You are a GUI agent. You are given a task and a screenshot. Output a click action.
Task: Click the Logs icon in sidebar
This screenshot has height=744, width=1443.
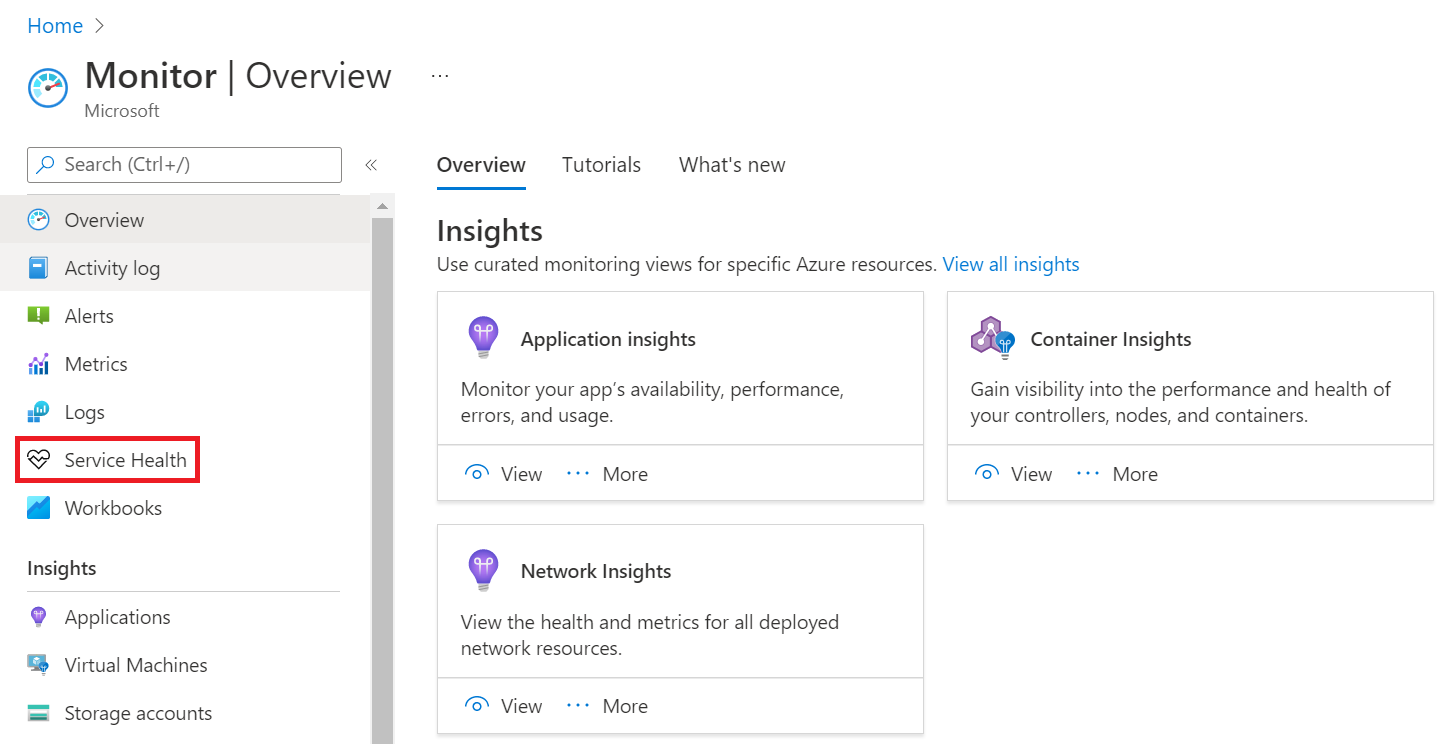click(39, 412)
